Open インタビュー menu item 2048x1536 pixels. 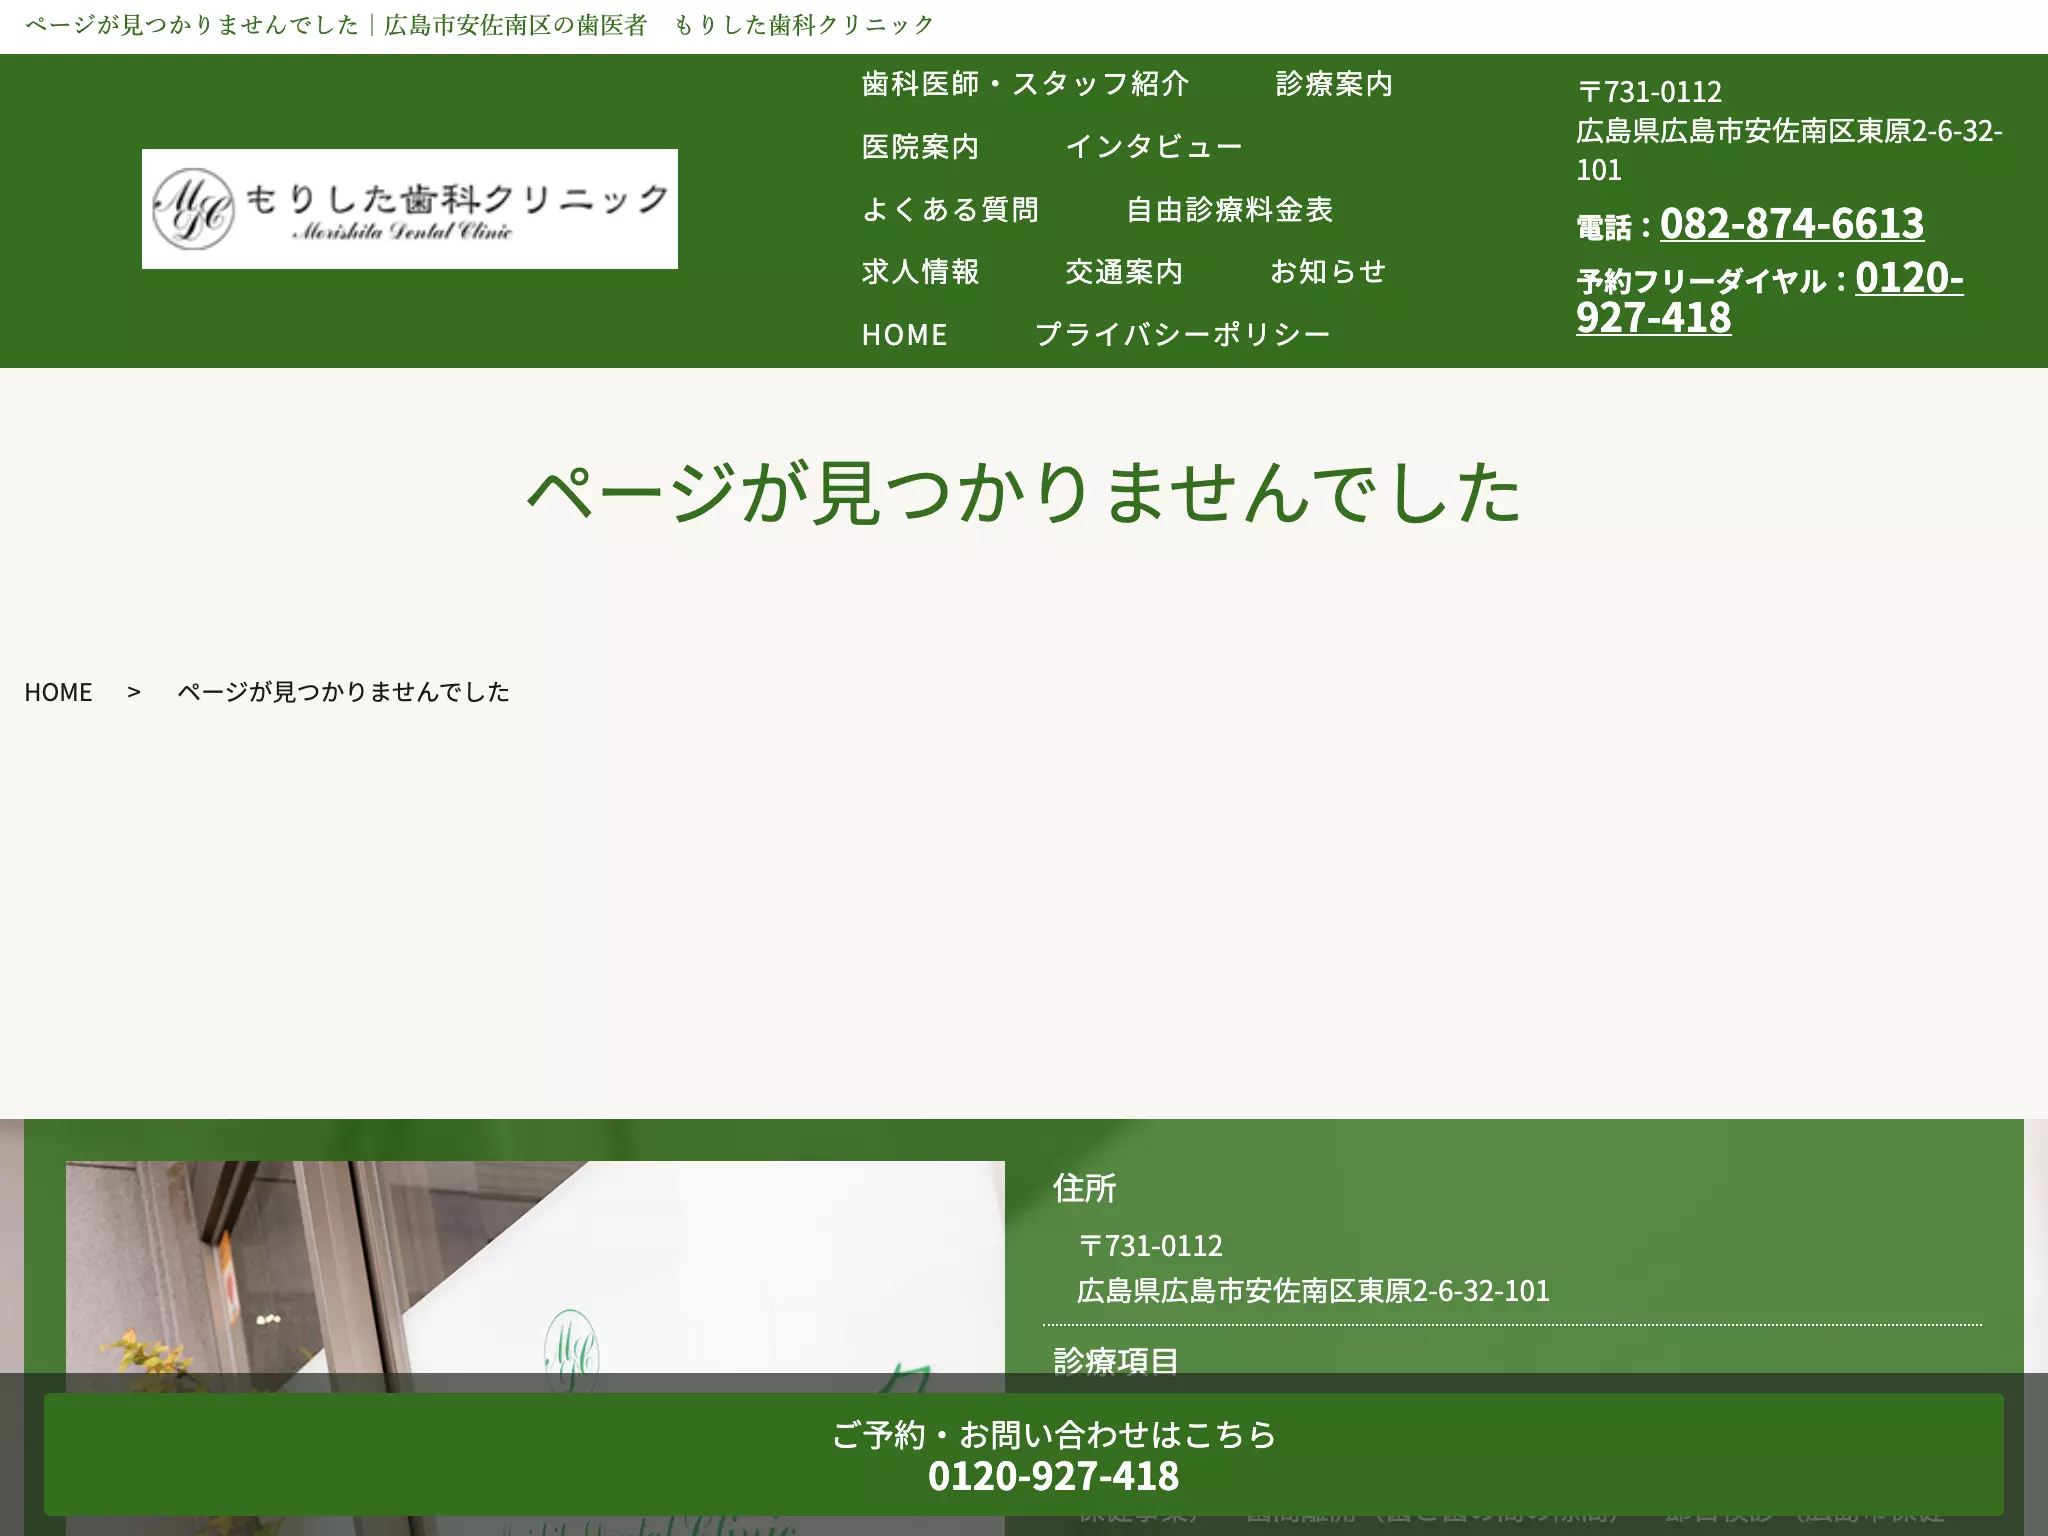click(x=1154, y=147)
